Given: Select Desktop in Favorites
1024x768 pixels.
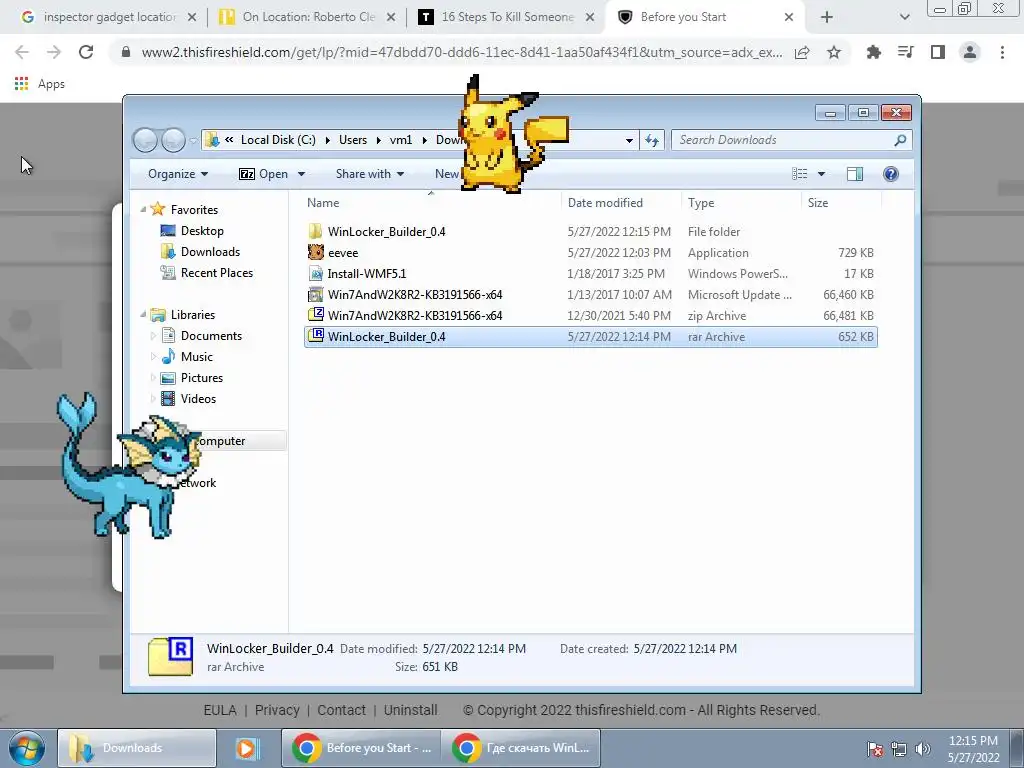Looking at the screenshot, I should 202,231.
